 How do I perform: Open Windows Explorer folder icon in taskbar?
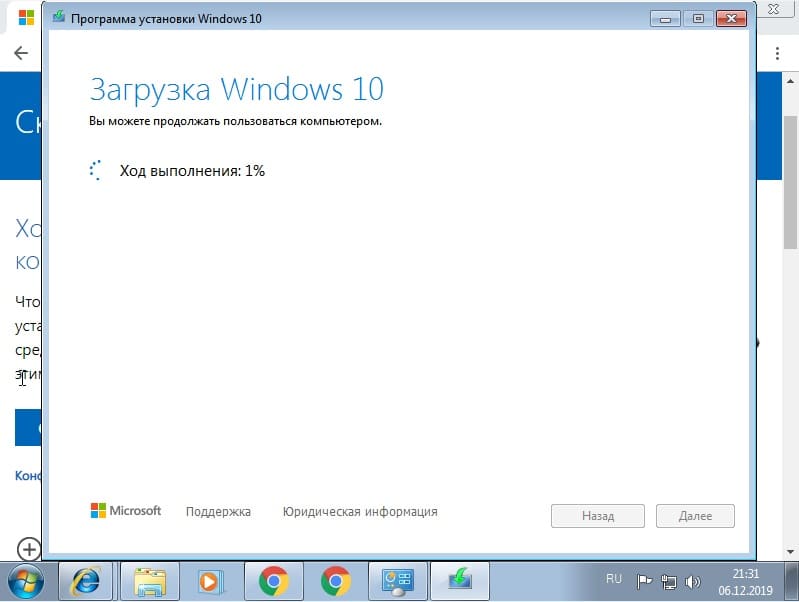coord(150,580)
